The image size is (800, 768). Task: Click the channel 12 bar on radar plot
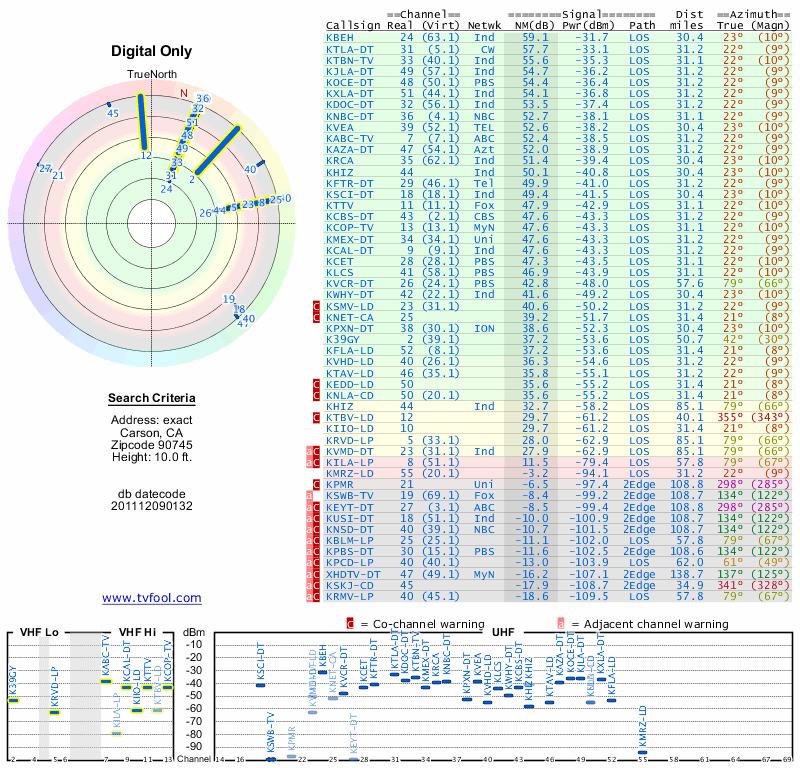142,122
